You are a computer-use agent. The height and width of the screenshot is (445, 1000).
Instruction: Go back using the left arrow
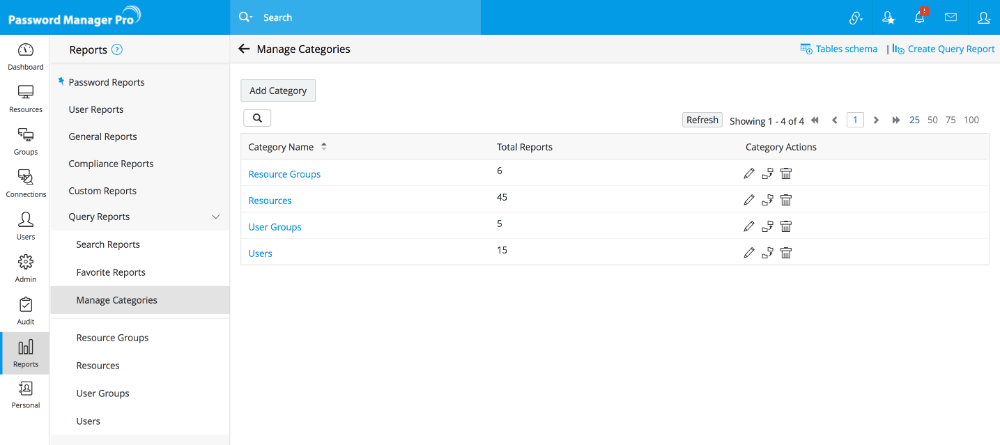(x=244, y=48)
